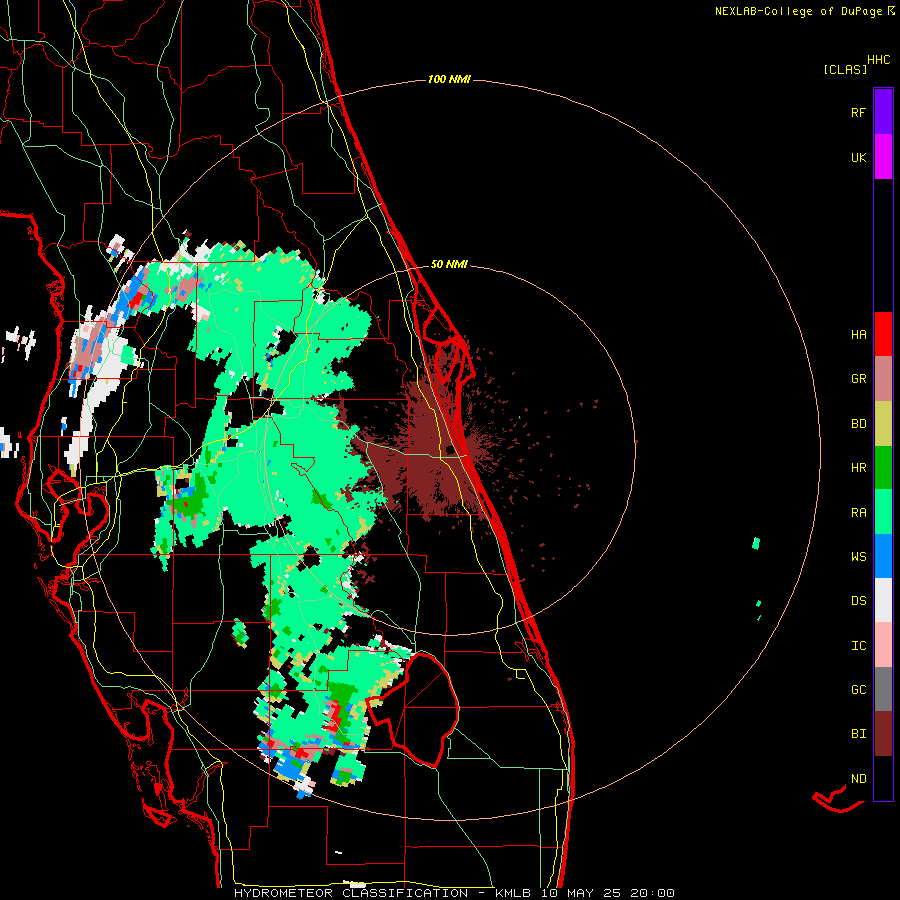The image size is (900, 900).
Task: Click the NEXLAB-College of DuPage credit text
Action: pyautogui.click(x=799, y=11)
